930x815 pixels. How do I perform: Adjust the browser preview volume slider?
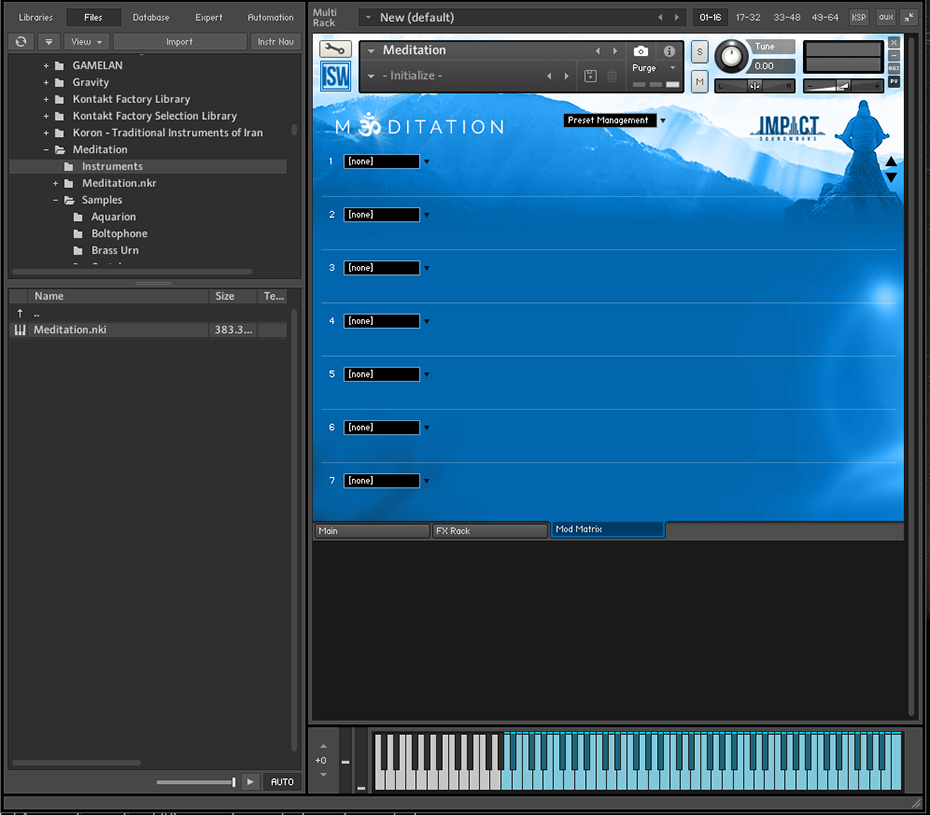coord(196,782)
